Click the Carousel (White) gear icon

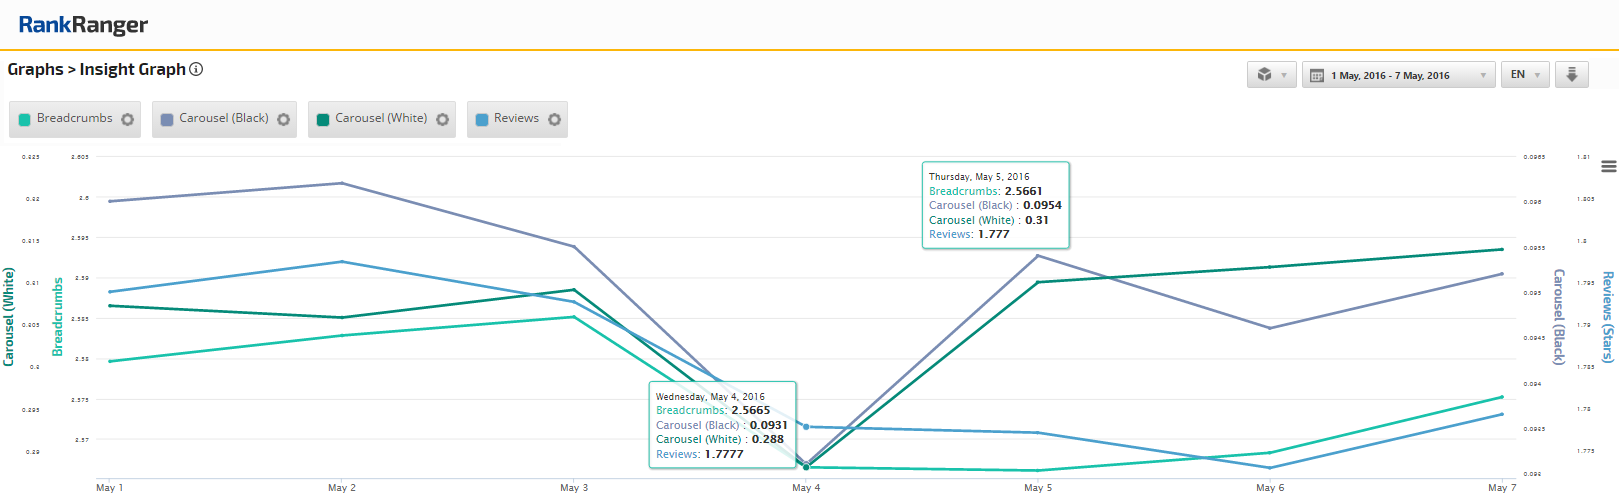point(443,120)
